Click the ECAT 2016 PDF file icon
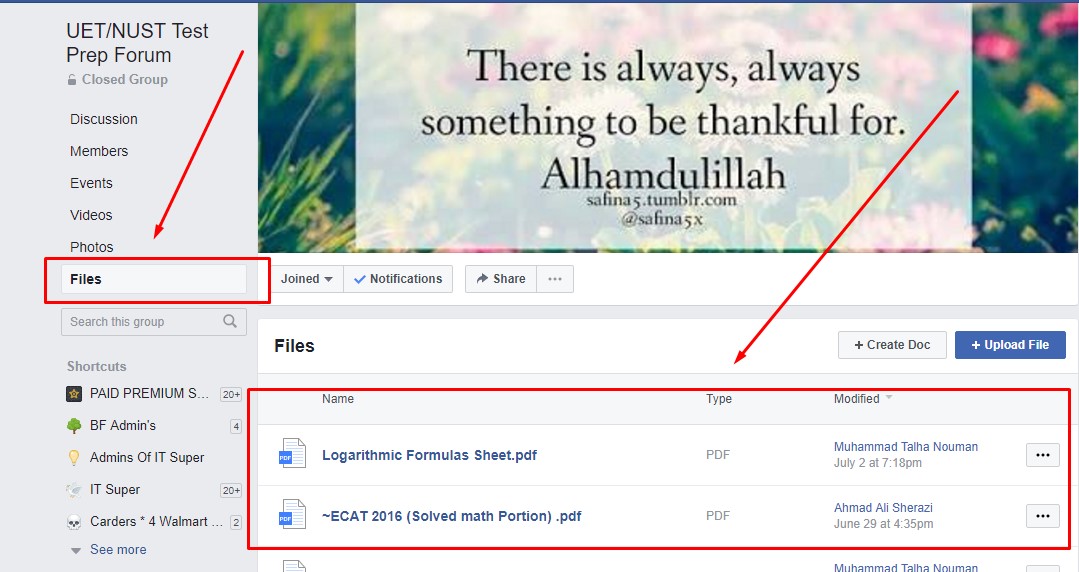 [x=292, y=515]
